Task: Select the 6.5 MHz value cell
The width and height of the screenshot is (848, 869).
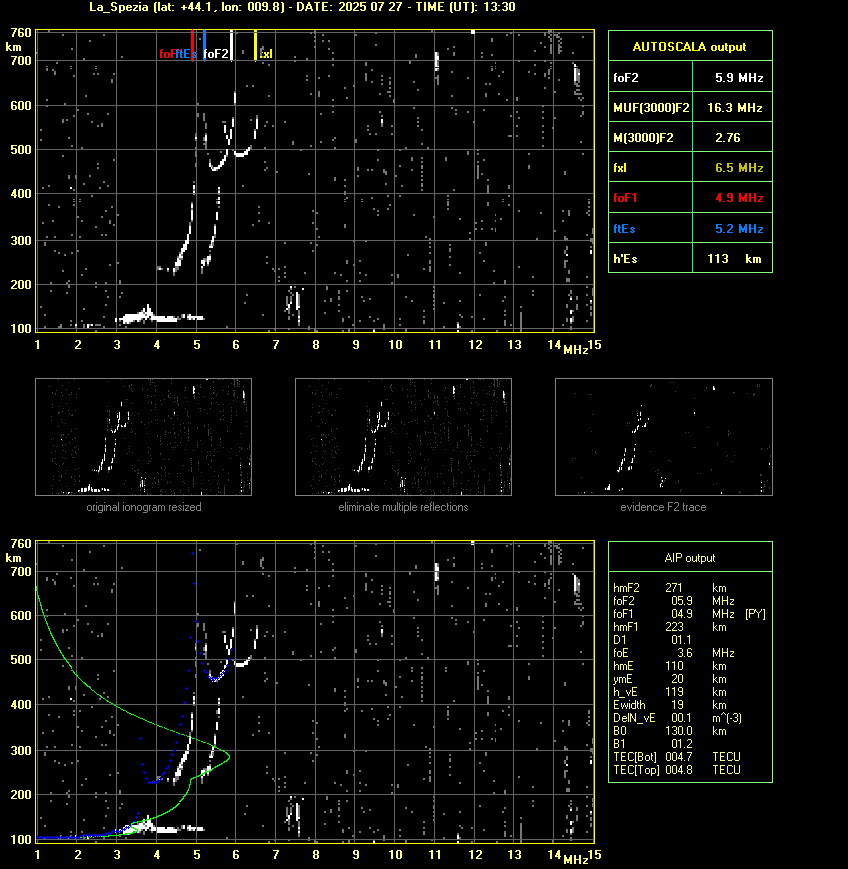Action: pos(732,167)
